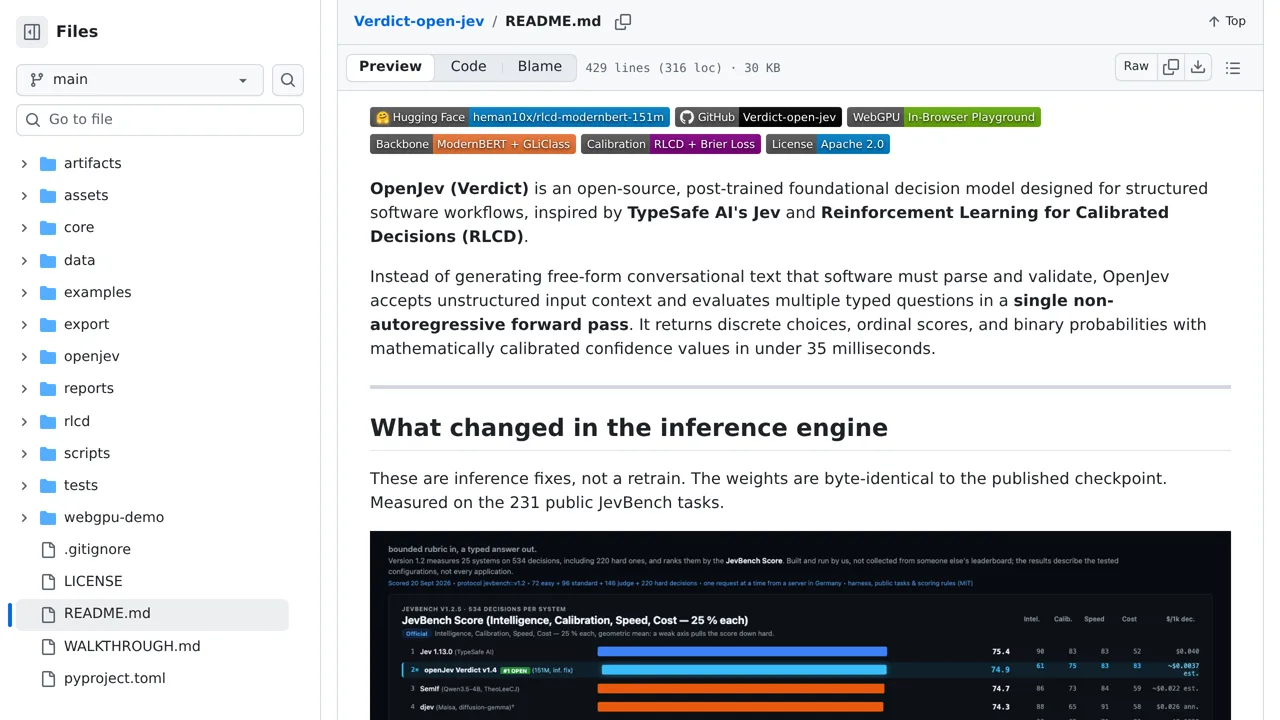Expand the rlcd folder chevron
Image resolution: width=1280 pixels, height=720 pixels.
point(24,421)
